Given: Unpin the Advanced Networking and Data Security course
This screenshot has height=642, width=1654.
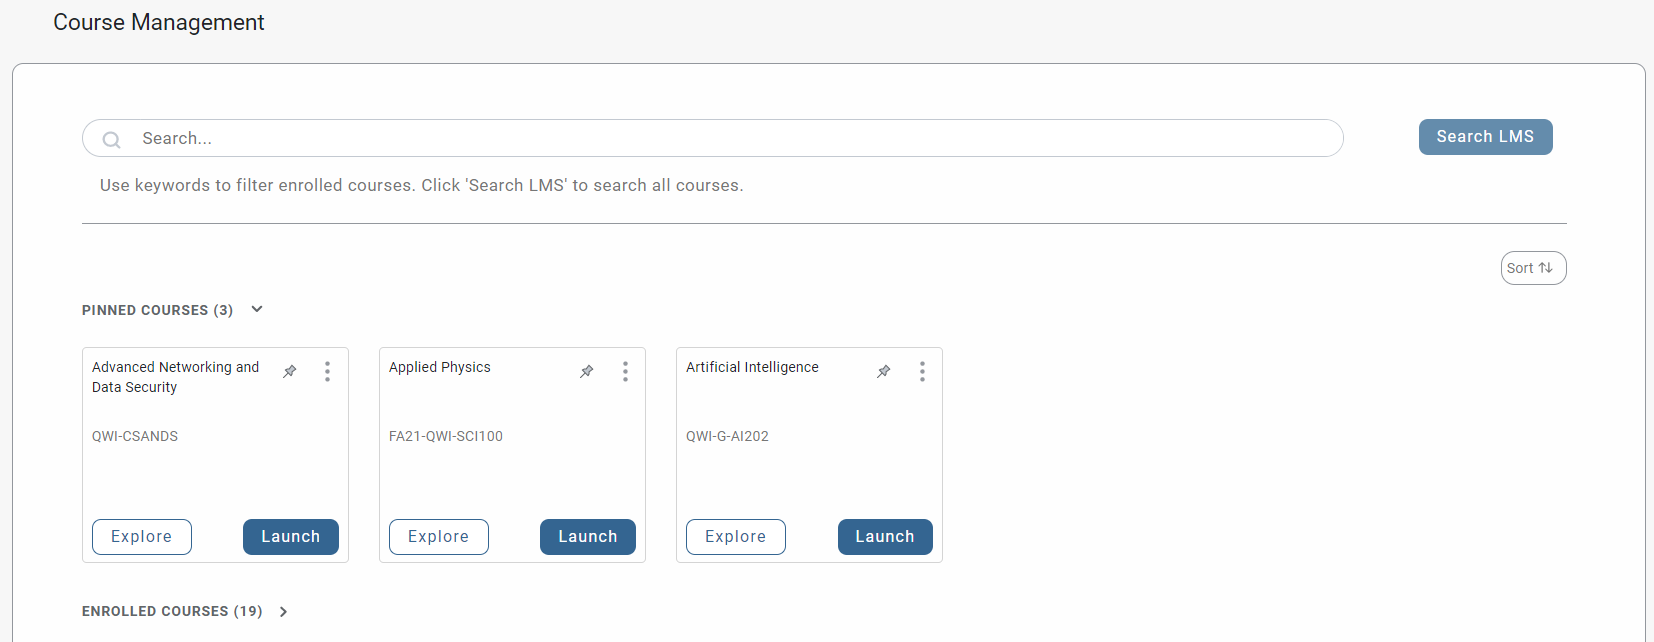Looking at the screenshot, I should click(x=290, y=372).
